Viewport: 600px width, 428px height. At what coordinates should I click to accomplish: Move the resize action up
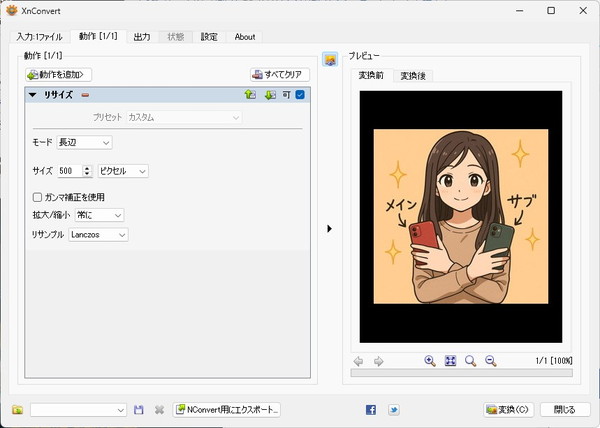pyautogui.click(x=250, y=95)
